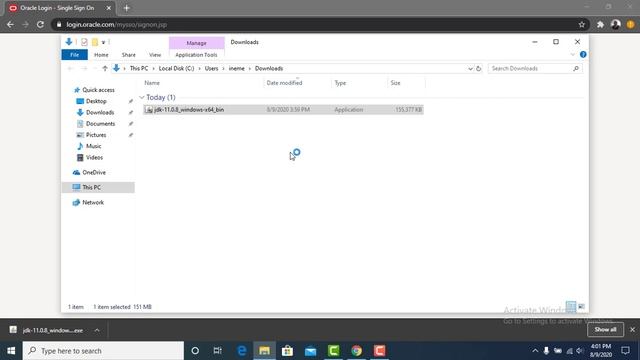Screen dimensions: 640x360
Task: Click 'Users' in the address path
Action: [211, 69]
